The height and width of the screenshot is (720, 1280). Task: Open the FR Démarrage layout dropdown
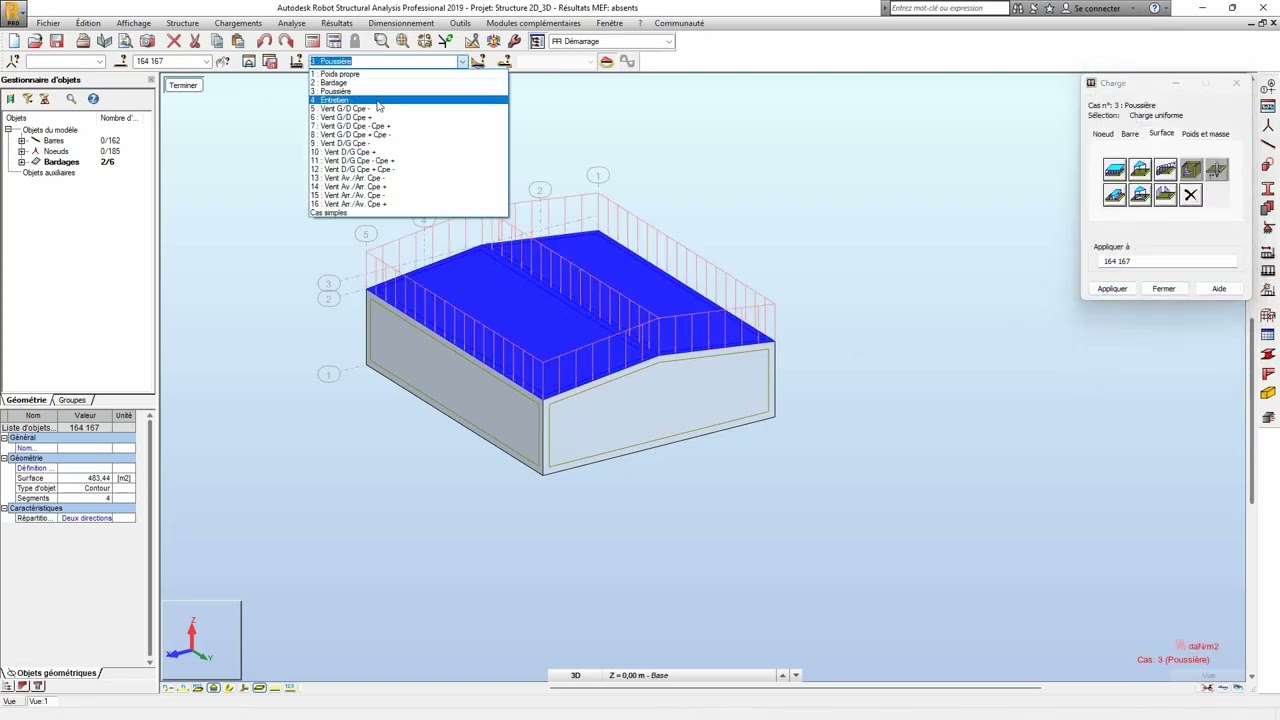(x=668, y=41)
